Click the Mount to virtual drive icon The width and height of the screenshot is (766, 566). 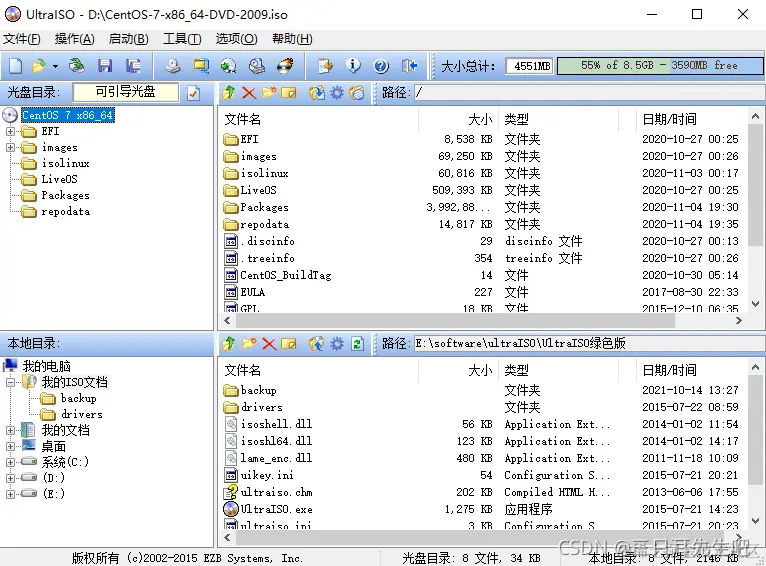[x=256, y=66]
